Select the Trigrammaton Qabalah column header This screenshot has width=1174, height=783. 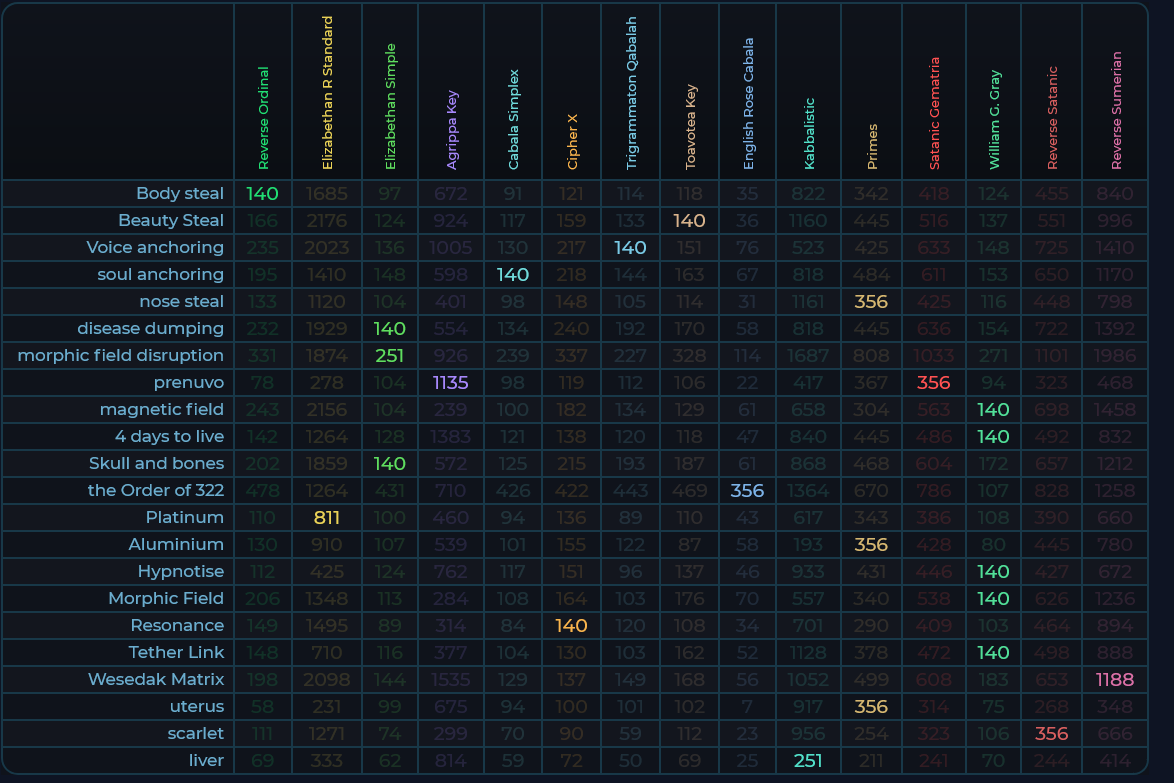click(631, 93)
